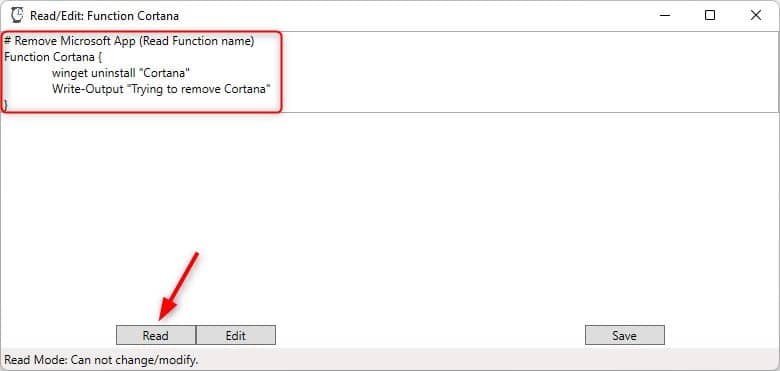Click the 'Read/Edit: Function Cortana' window title
This screenshot has height=371, width=780.
coord(104,16)
